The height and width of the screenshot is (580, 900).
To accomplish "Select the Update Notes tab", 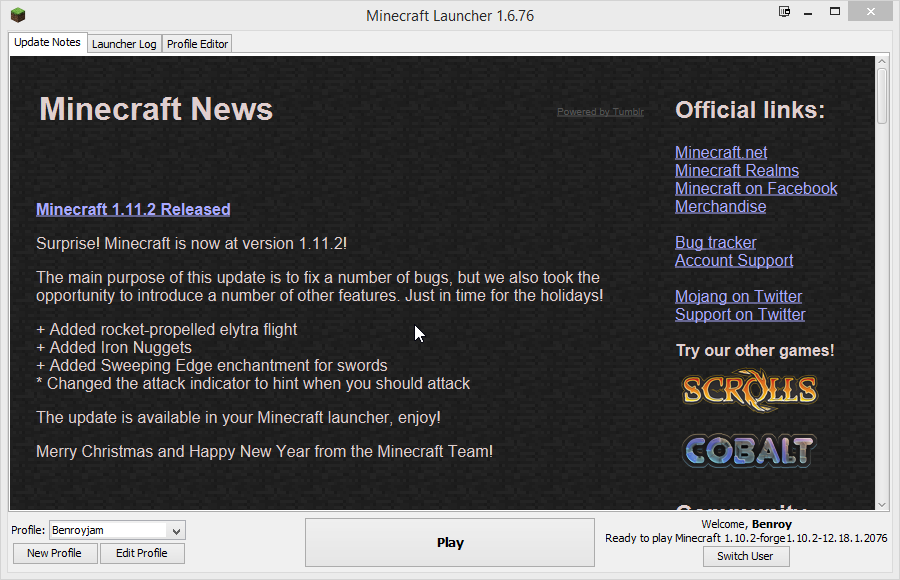I will click(x=47, y=43).
